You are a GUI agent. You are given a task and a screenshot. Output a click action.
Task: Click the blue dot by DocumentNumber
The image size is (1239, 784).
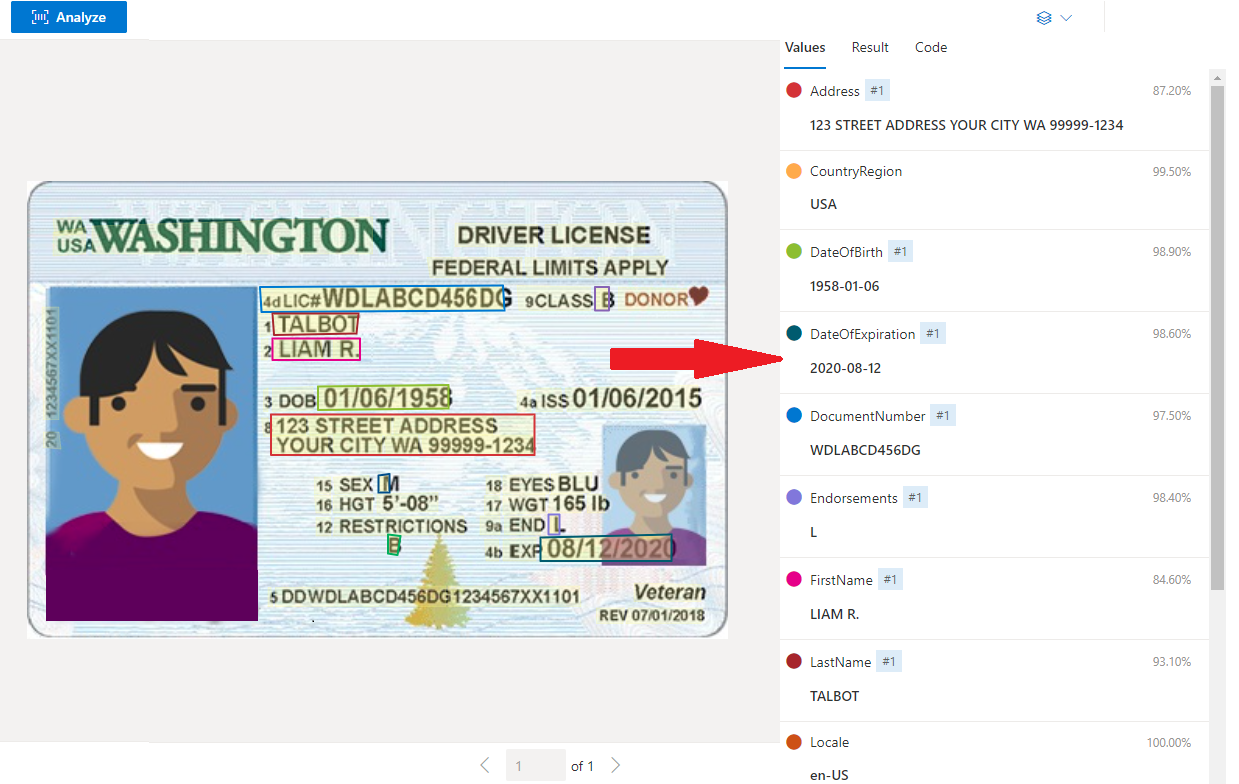(x=792, y=415)
